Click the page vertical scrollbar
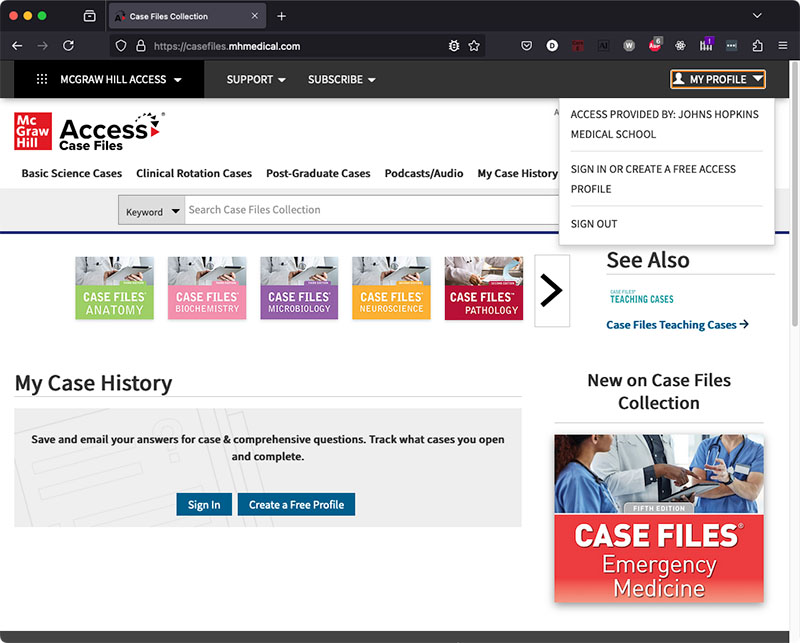 coord(794,193)
